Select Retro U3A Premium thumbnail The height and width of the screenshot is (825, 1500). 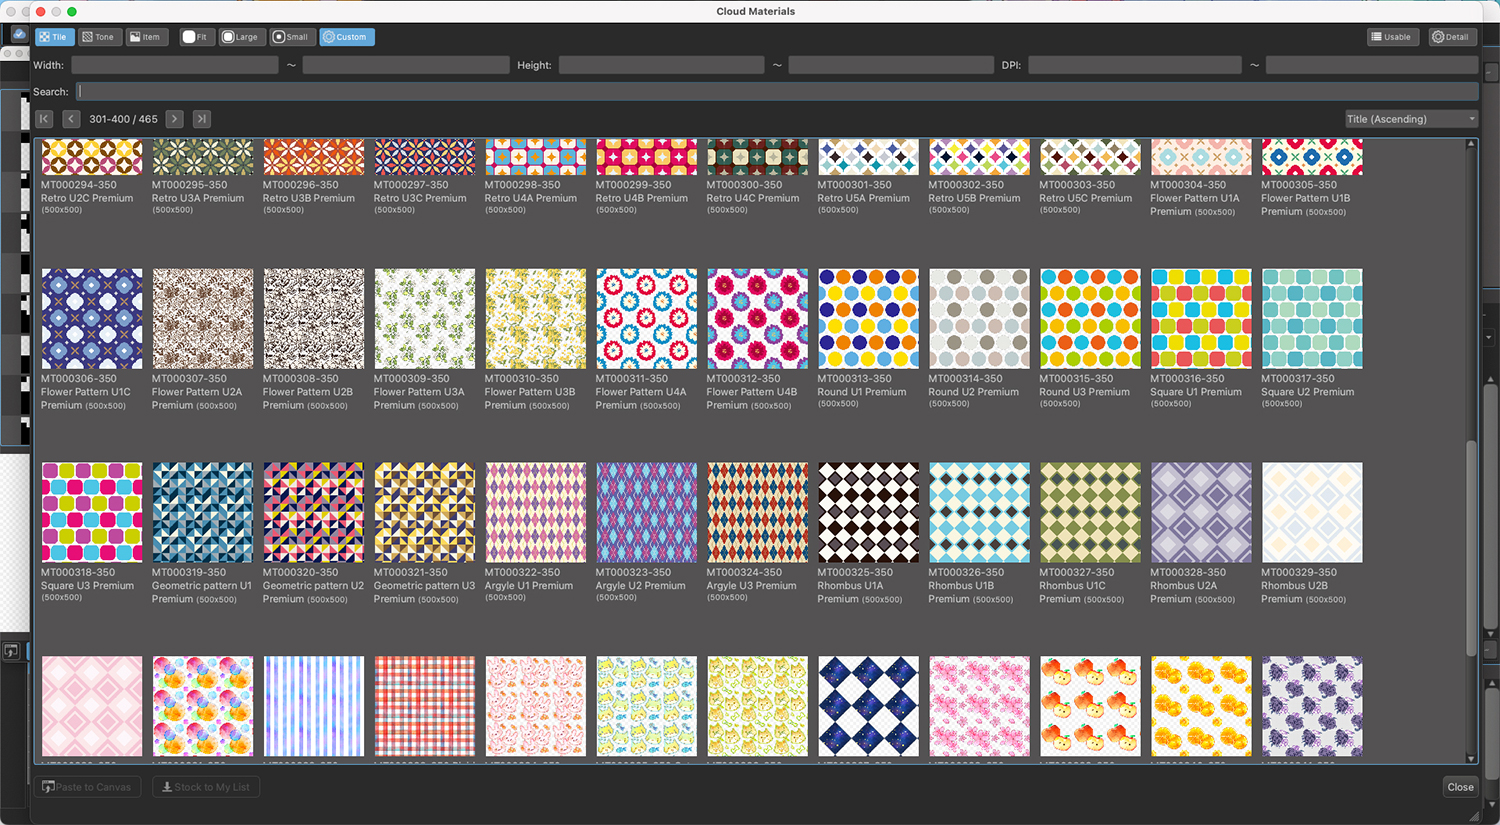point(203,157)
